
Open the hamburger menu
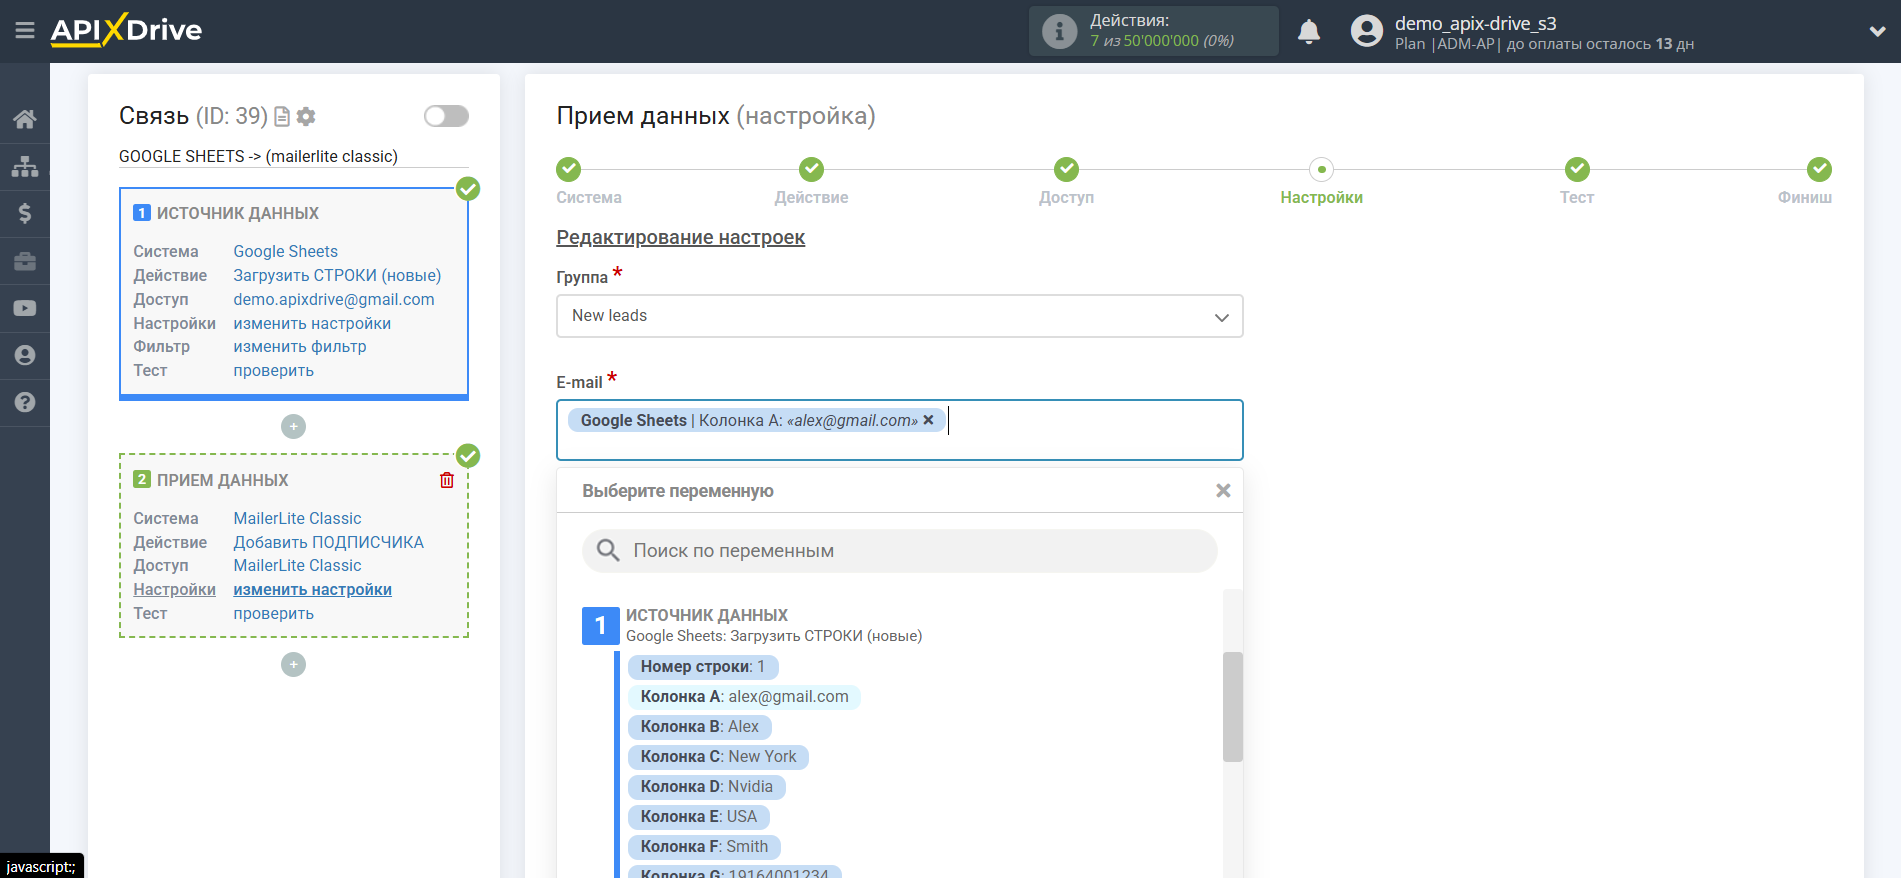click(25, 31)
